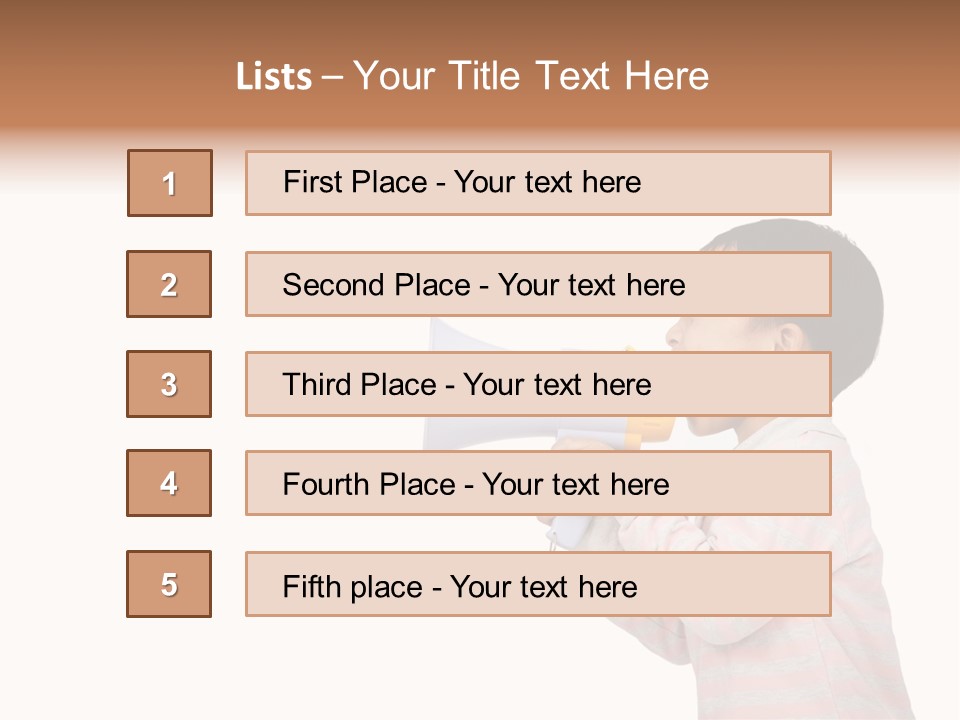Click the words Title Text Here

[579, 76]
